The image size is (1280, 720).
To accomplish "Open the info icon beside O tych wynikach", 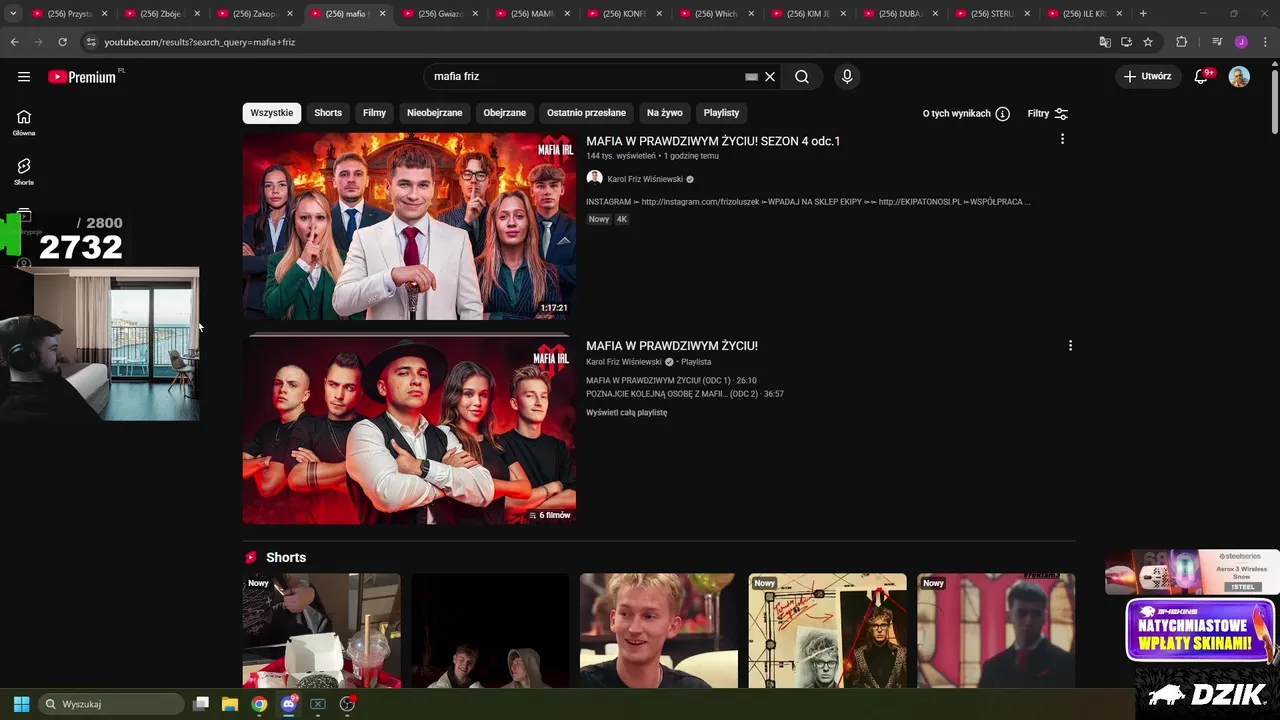I will click(1003, 114).
